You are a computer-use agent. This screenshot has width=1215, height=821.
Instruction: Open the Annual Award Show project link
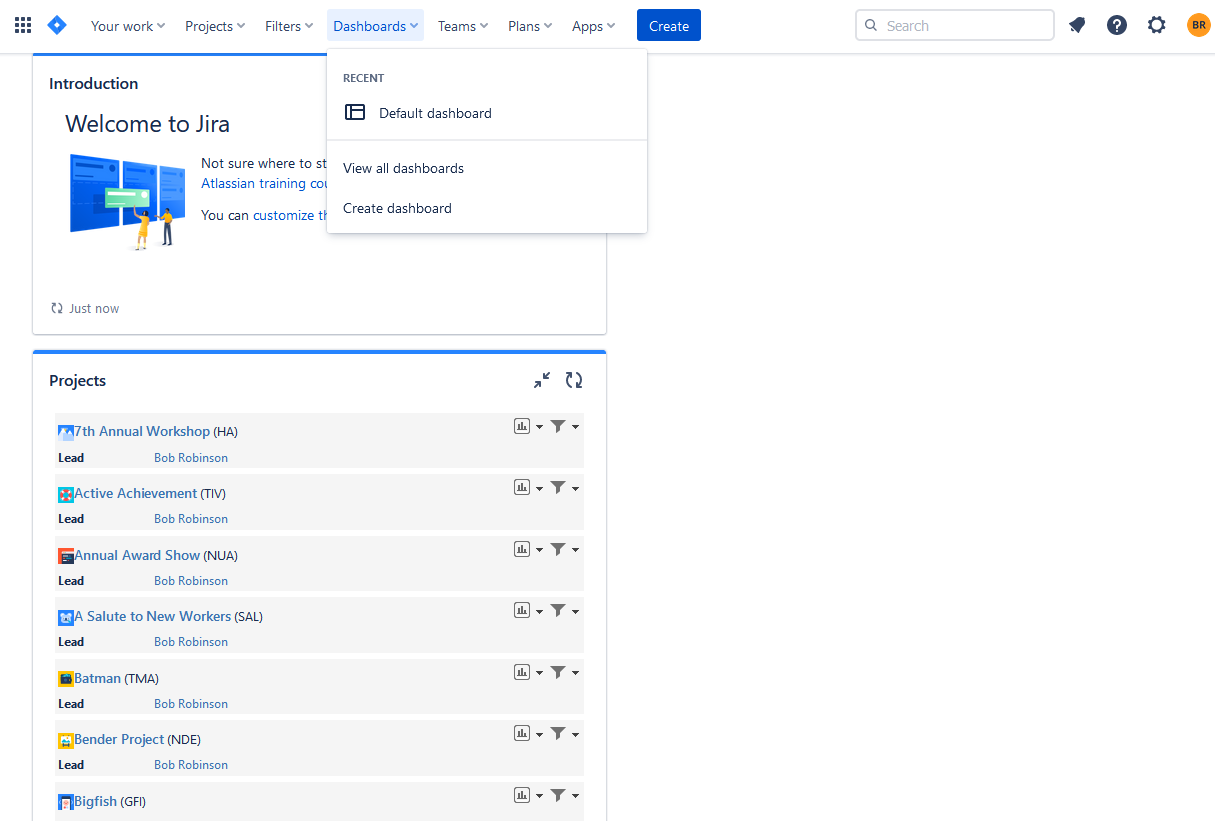[137, 555]
